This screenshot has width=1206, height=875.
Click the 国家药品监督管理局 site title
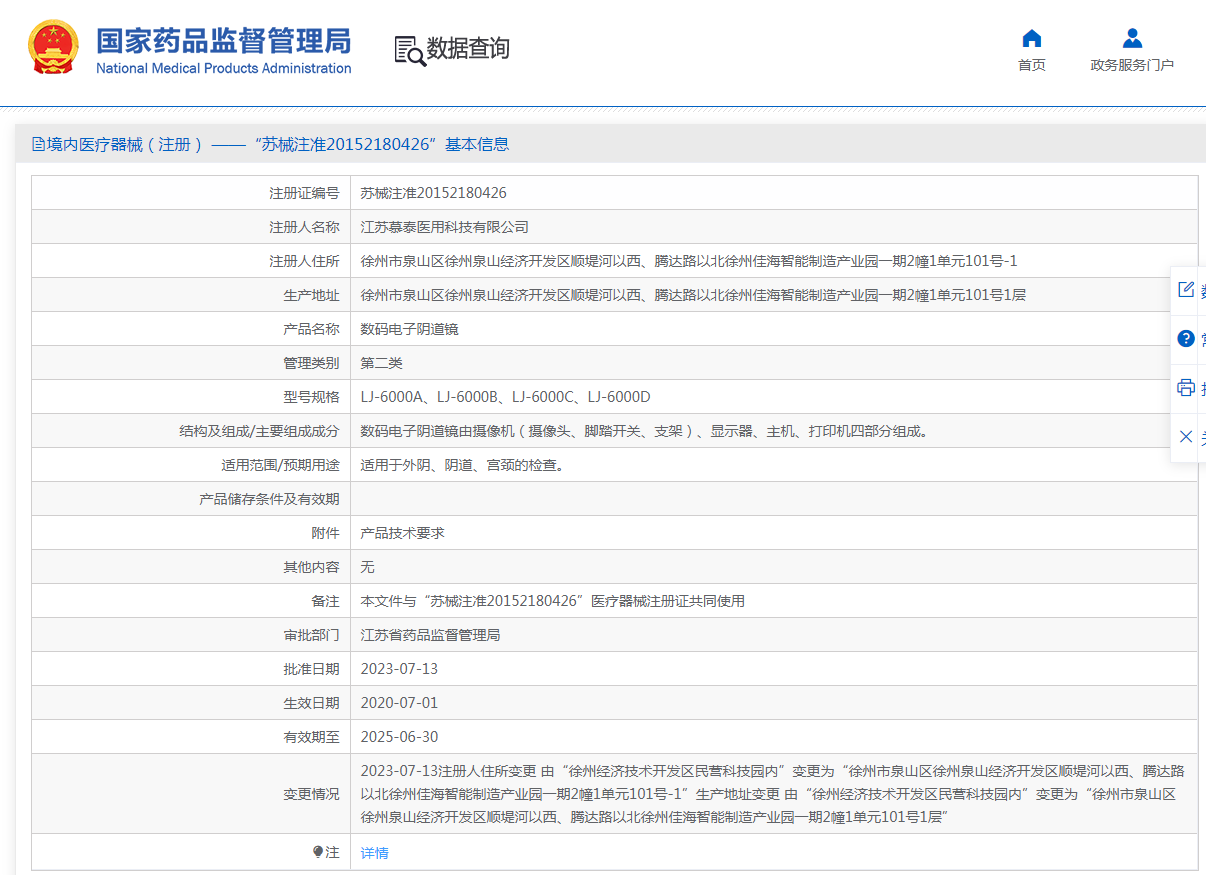[224, 40]
